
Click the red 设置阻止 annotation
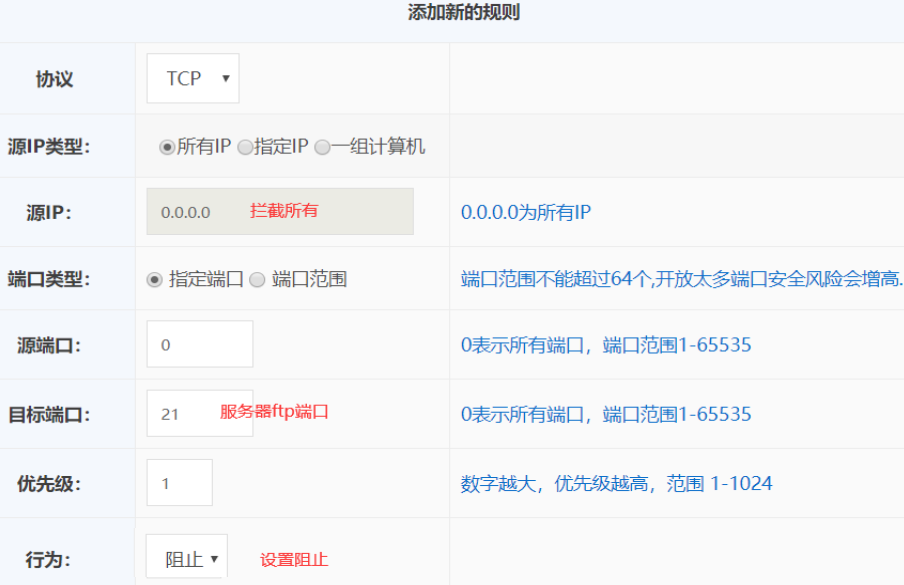[x=294, y=560]
